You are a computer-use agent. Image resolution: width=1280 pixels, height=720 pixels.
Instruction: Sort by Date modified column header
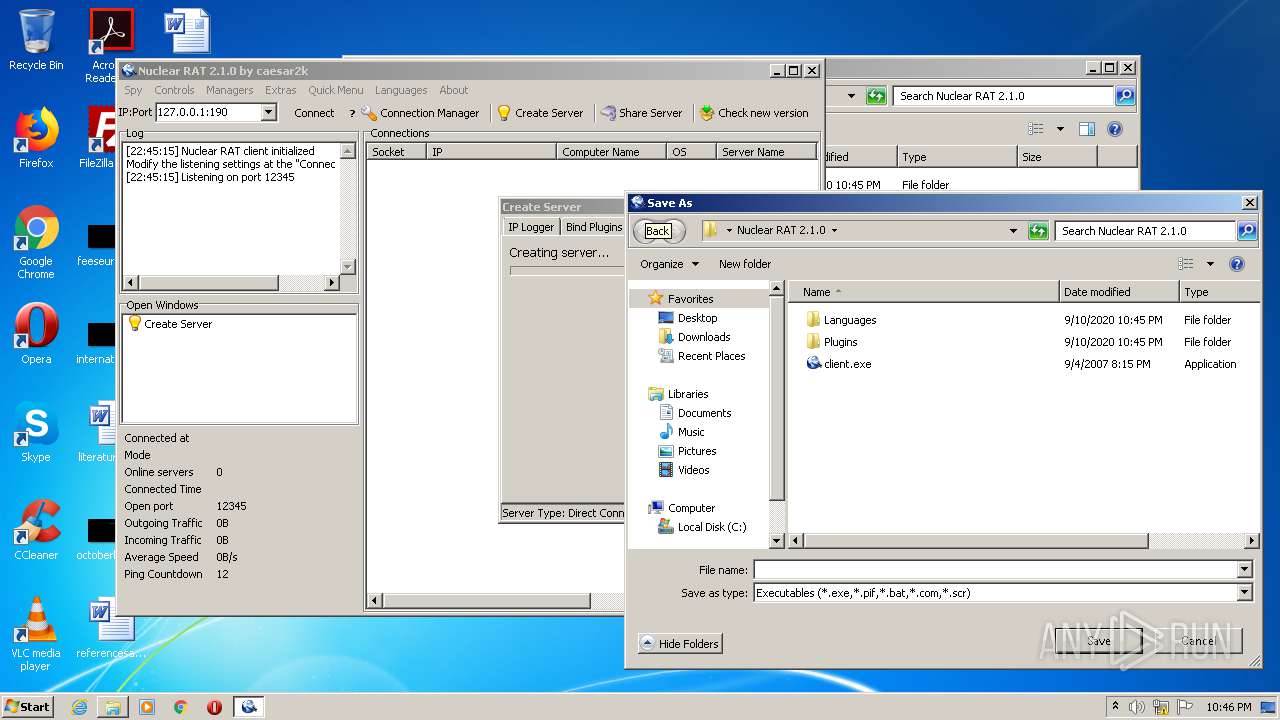pyautogui.click(x=1118, y=292)
